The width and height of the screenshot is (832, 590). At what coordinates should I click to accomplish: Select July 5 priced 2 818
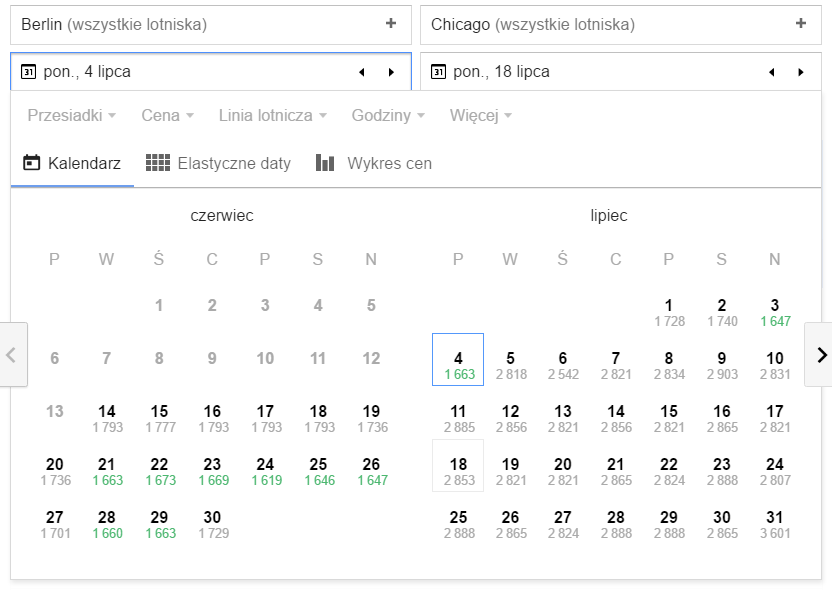510,365
